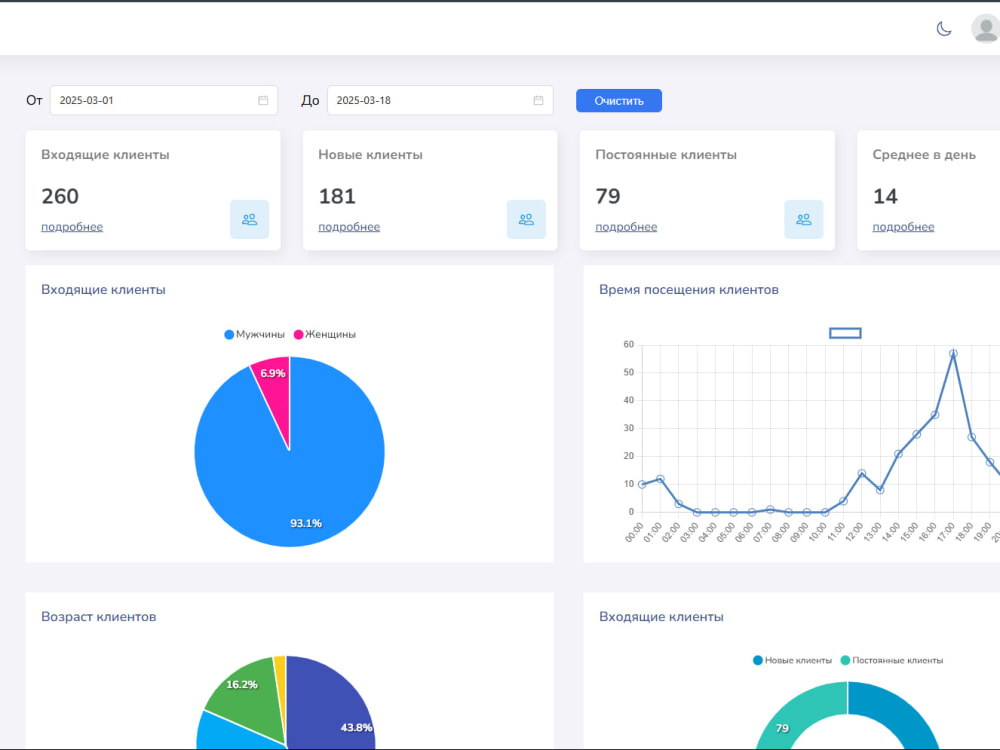Viewport: 1000px width, 750px height.
Task: Open the user avatar profile menu
Action: (x=985, y=29)
